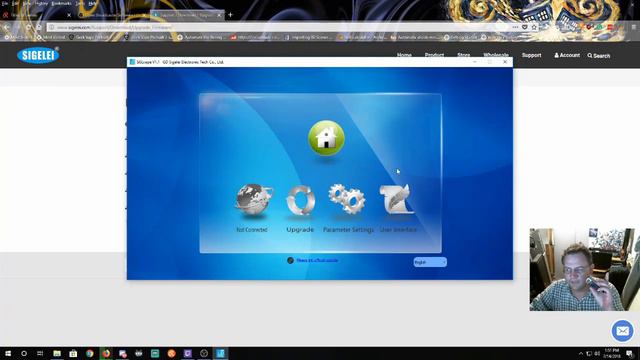This screenshot has height=360, width=640.
Task: Bookmark this page with the star icon
Action: click(x=534, y=27)
